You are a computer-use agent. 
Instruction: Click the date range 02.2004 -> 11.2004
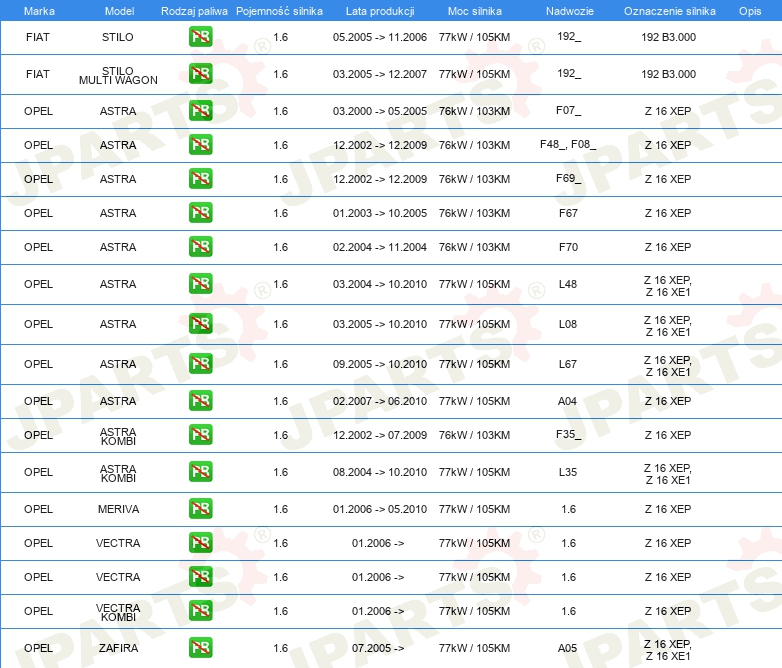point(380,247)
